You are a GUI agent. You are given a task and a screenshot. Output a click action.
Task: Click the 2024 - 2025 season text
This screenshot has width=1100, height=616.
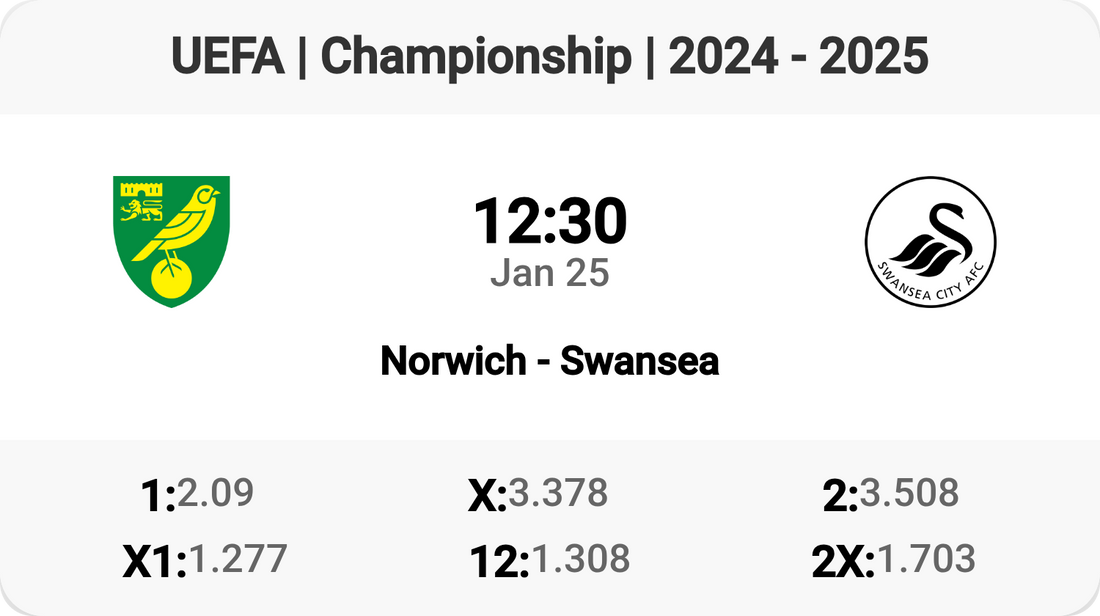point(798,58)
